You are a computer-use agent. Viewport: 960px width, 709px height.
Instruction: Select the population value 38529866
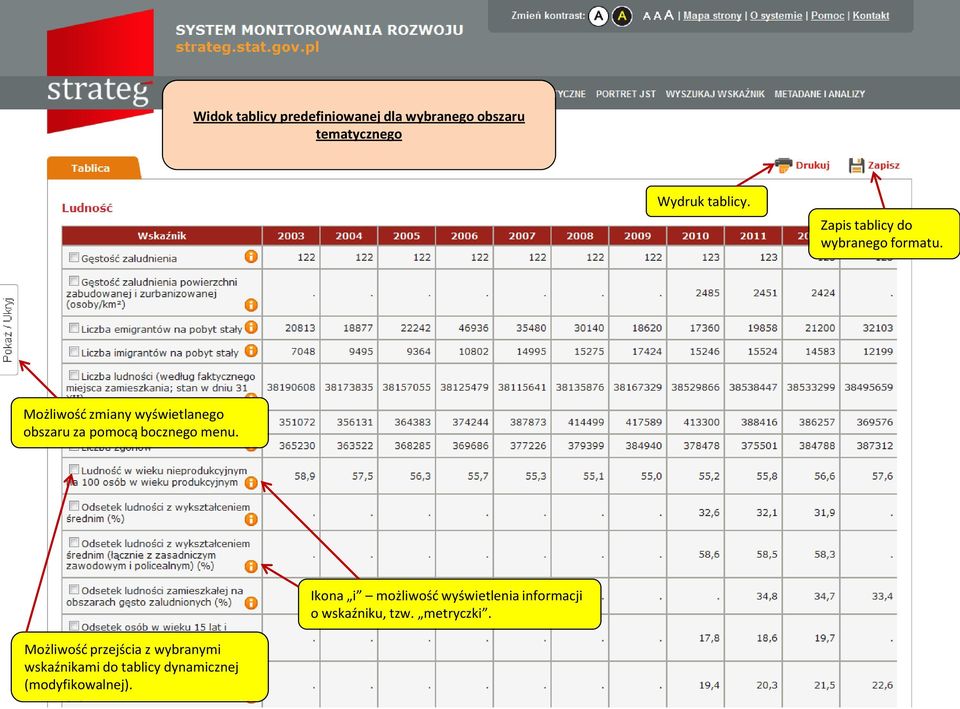tap(696, 387)
